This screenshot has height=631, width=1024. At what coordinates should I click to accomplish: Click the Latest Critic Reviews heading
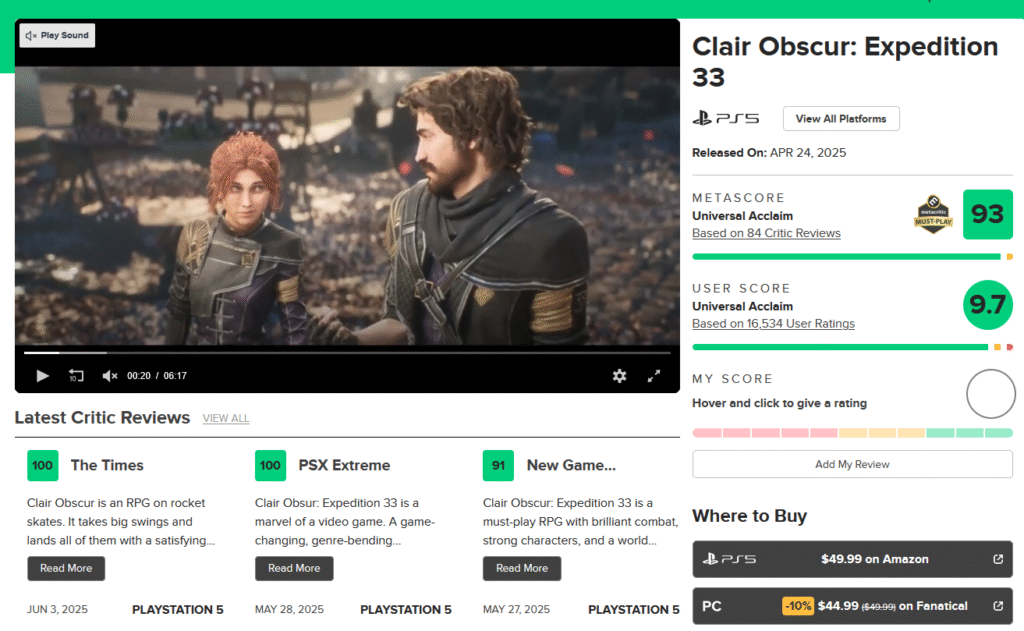click(x=103, y=417)
